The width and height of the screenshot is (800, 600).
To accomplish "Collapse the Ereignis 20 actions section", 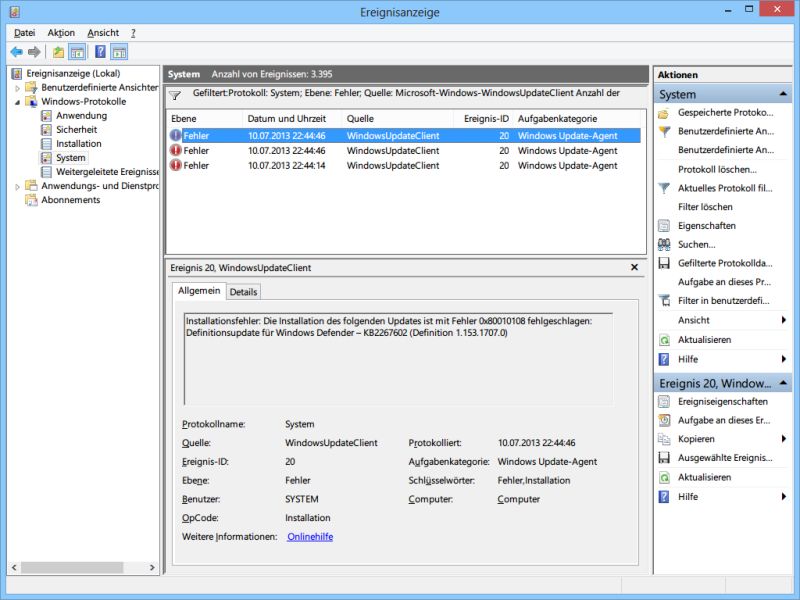I will click(783, 383).
